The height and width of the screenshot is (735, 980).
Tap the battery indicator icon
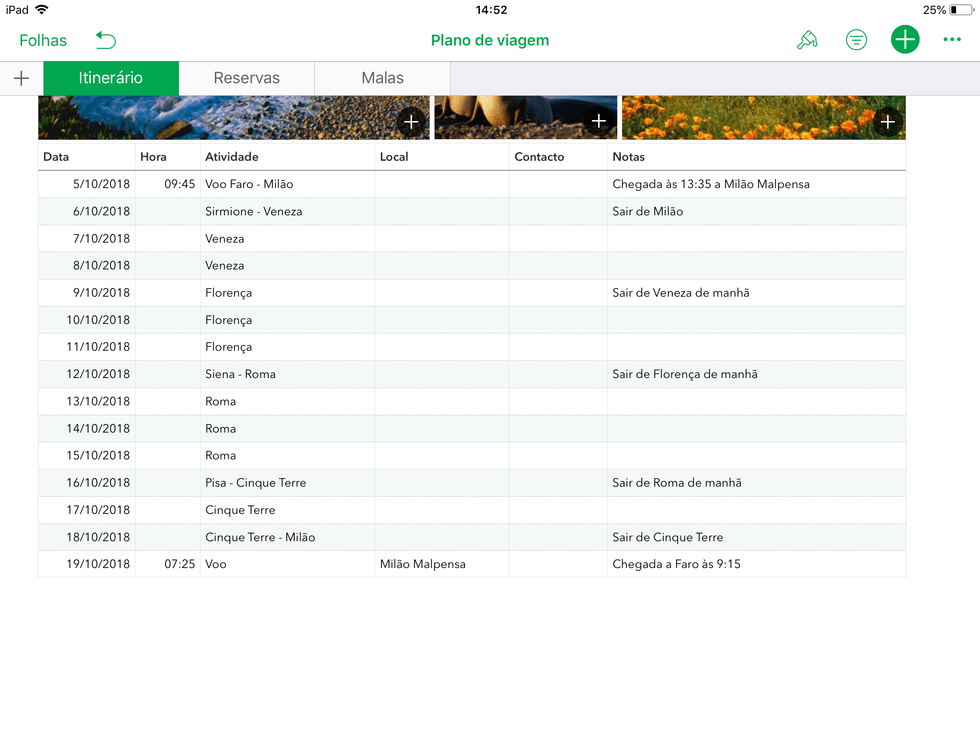click(x=962, y=10)
